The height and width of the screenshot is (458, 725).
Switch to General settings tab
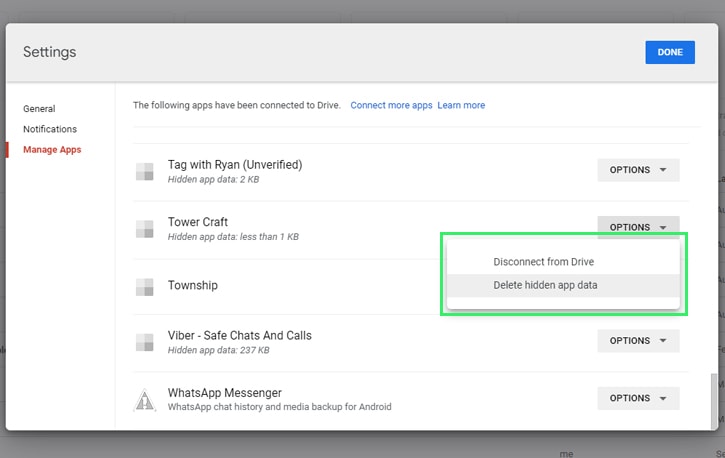click(x=39, y=109)
